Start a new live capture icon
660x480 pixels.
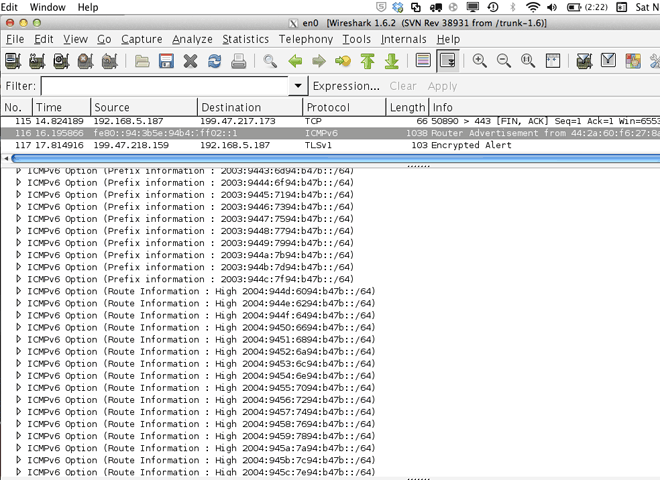[61, 61]
